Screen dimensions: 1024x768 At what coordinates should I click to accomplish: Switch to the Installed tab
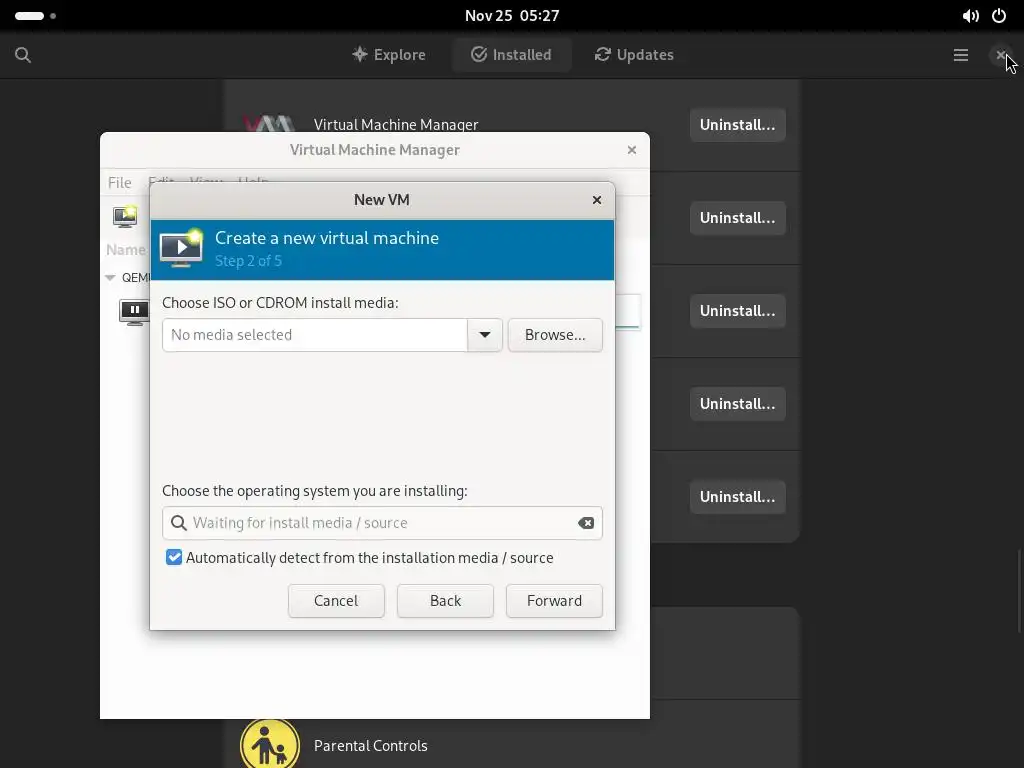pyautogui.click(x=511, y=55)
